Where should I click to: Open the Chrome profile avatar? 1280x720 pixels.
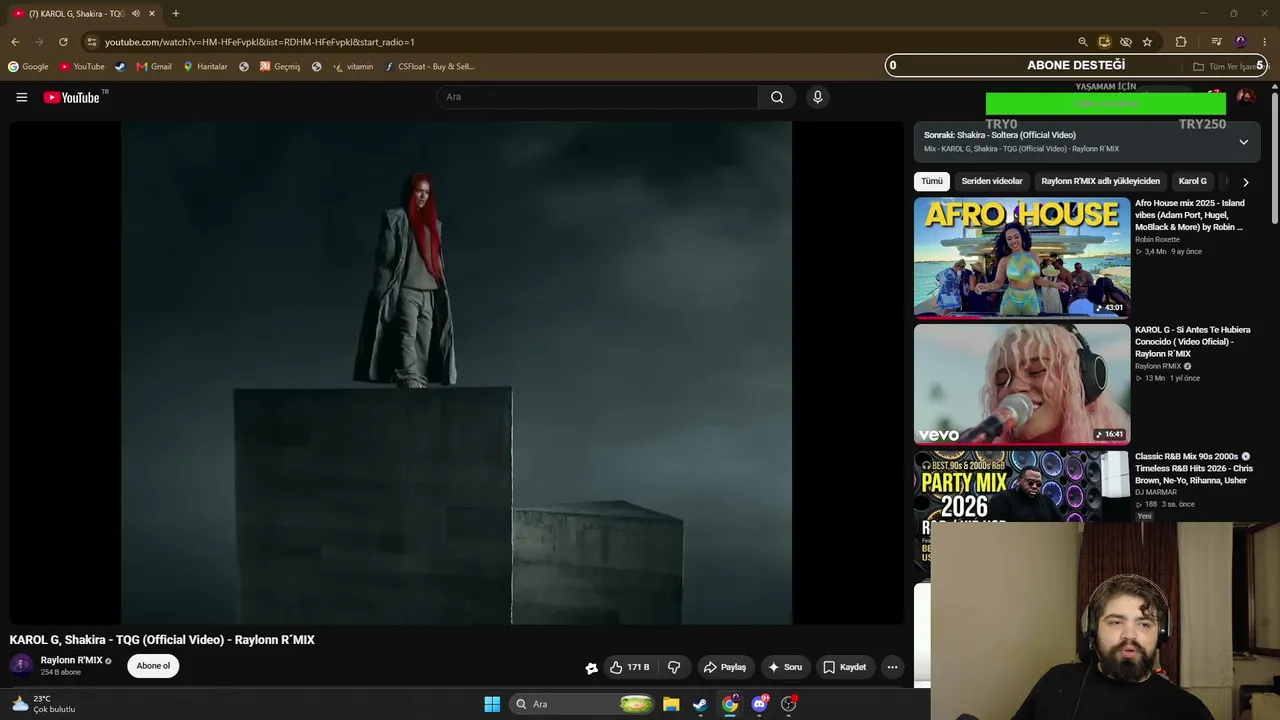tap(1241, 42)
